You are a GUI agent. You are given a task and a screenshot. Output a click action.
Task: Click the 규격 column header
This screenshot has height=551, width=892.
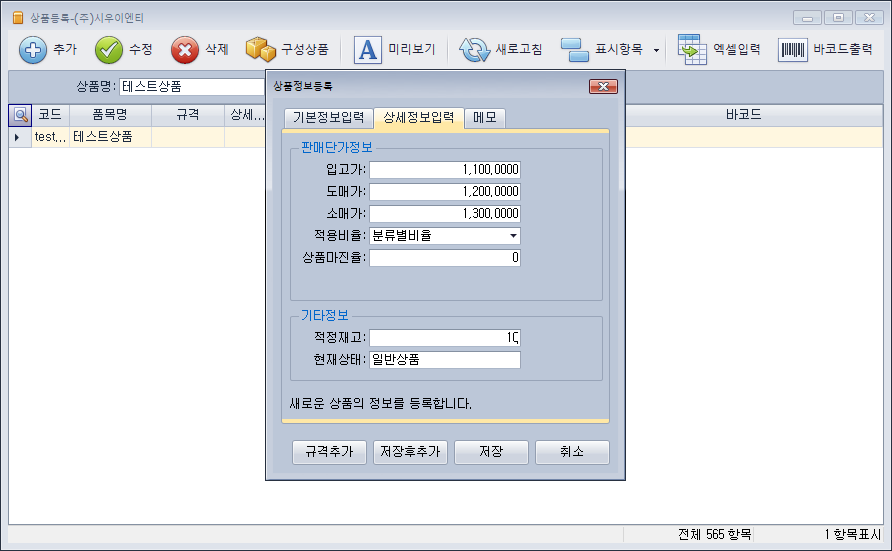pos(188,115)
